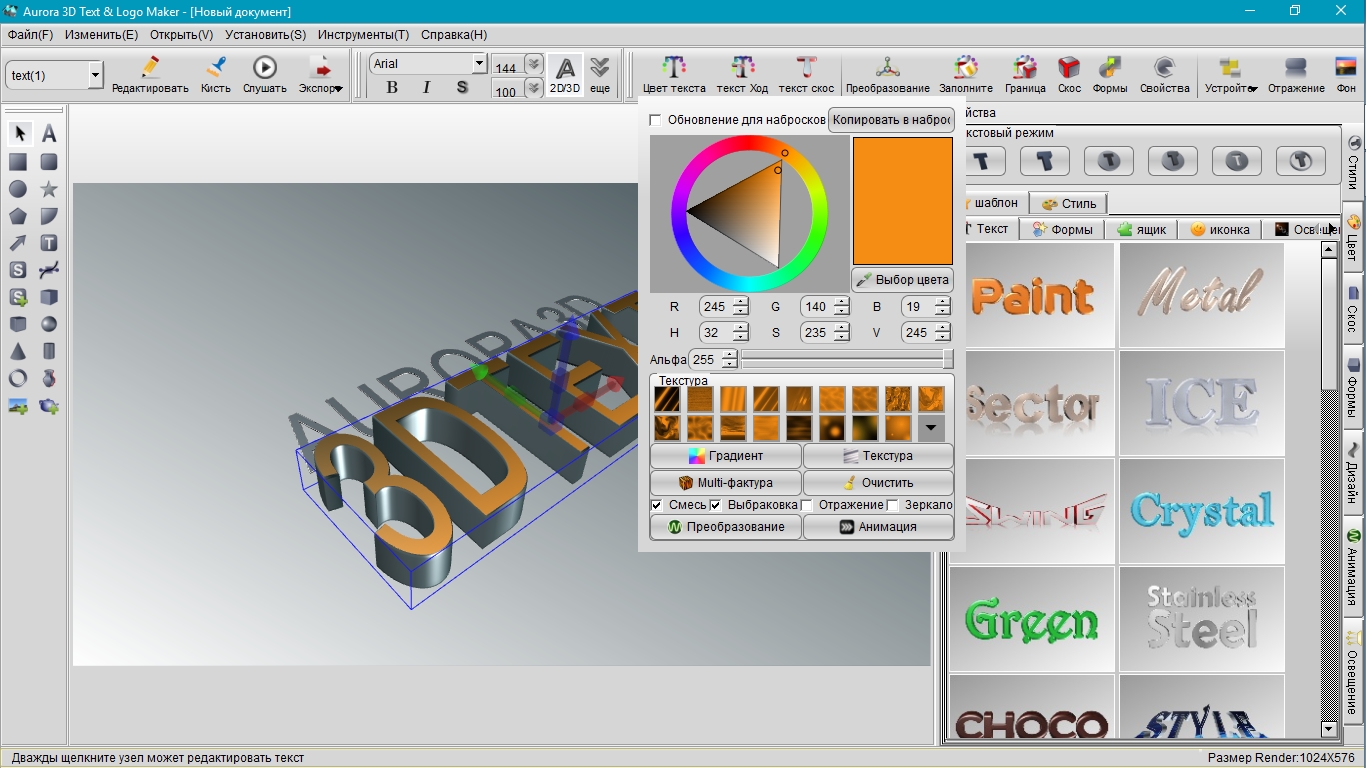Enable the Зеркало checkbox
1366x768 pixels.
(893, 505)
